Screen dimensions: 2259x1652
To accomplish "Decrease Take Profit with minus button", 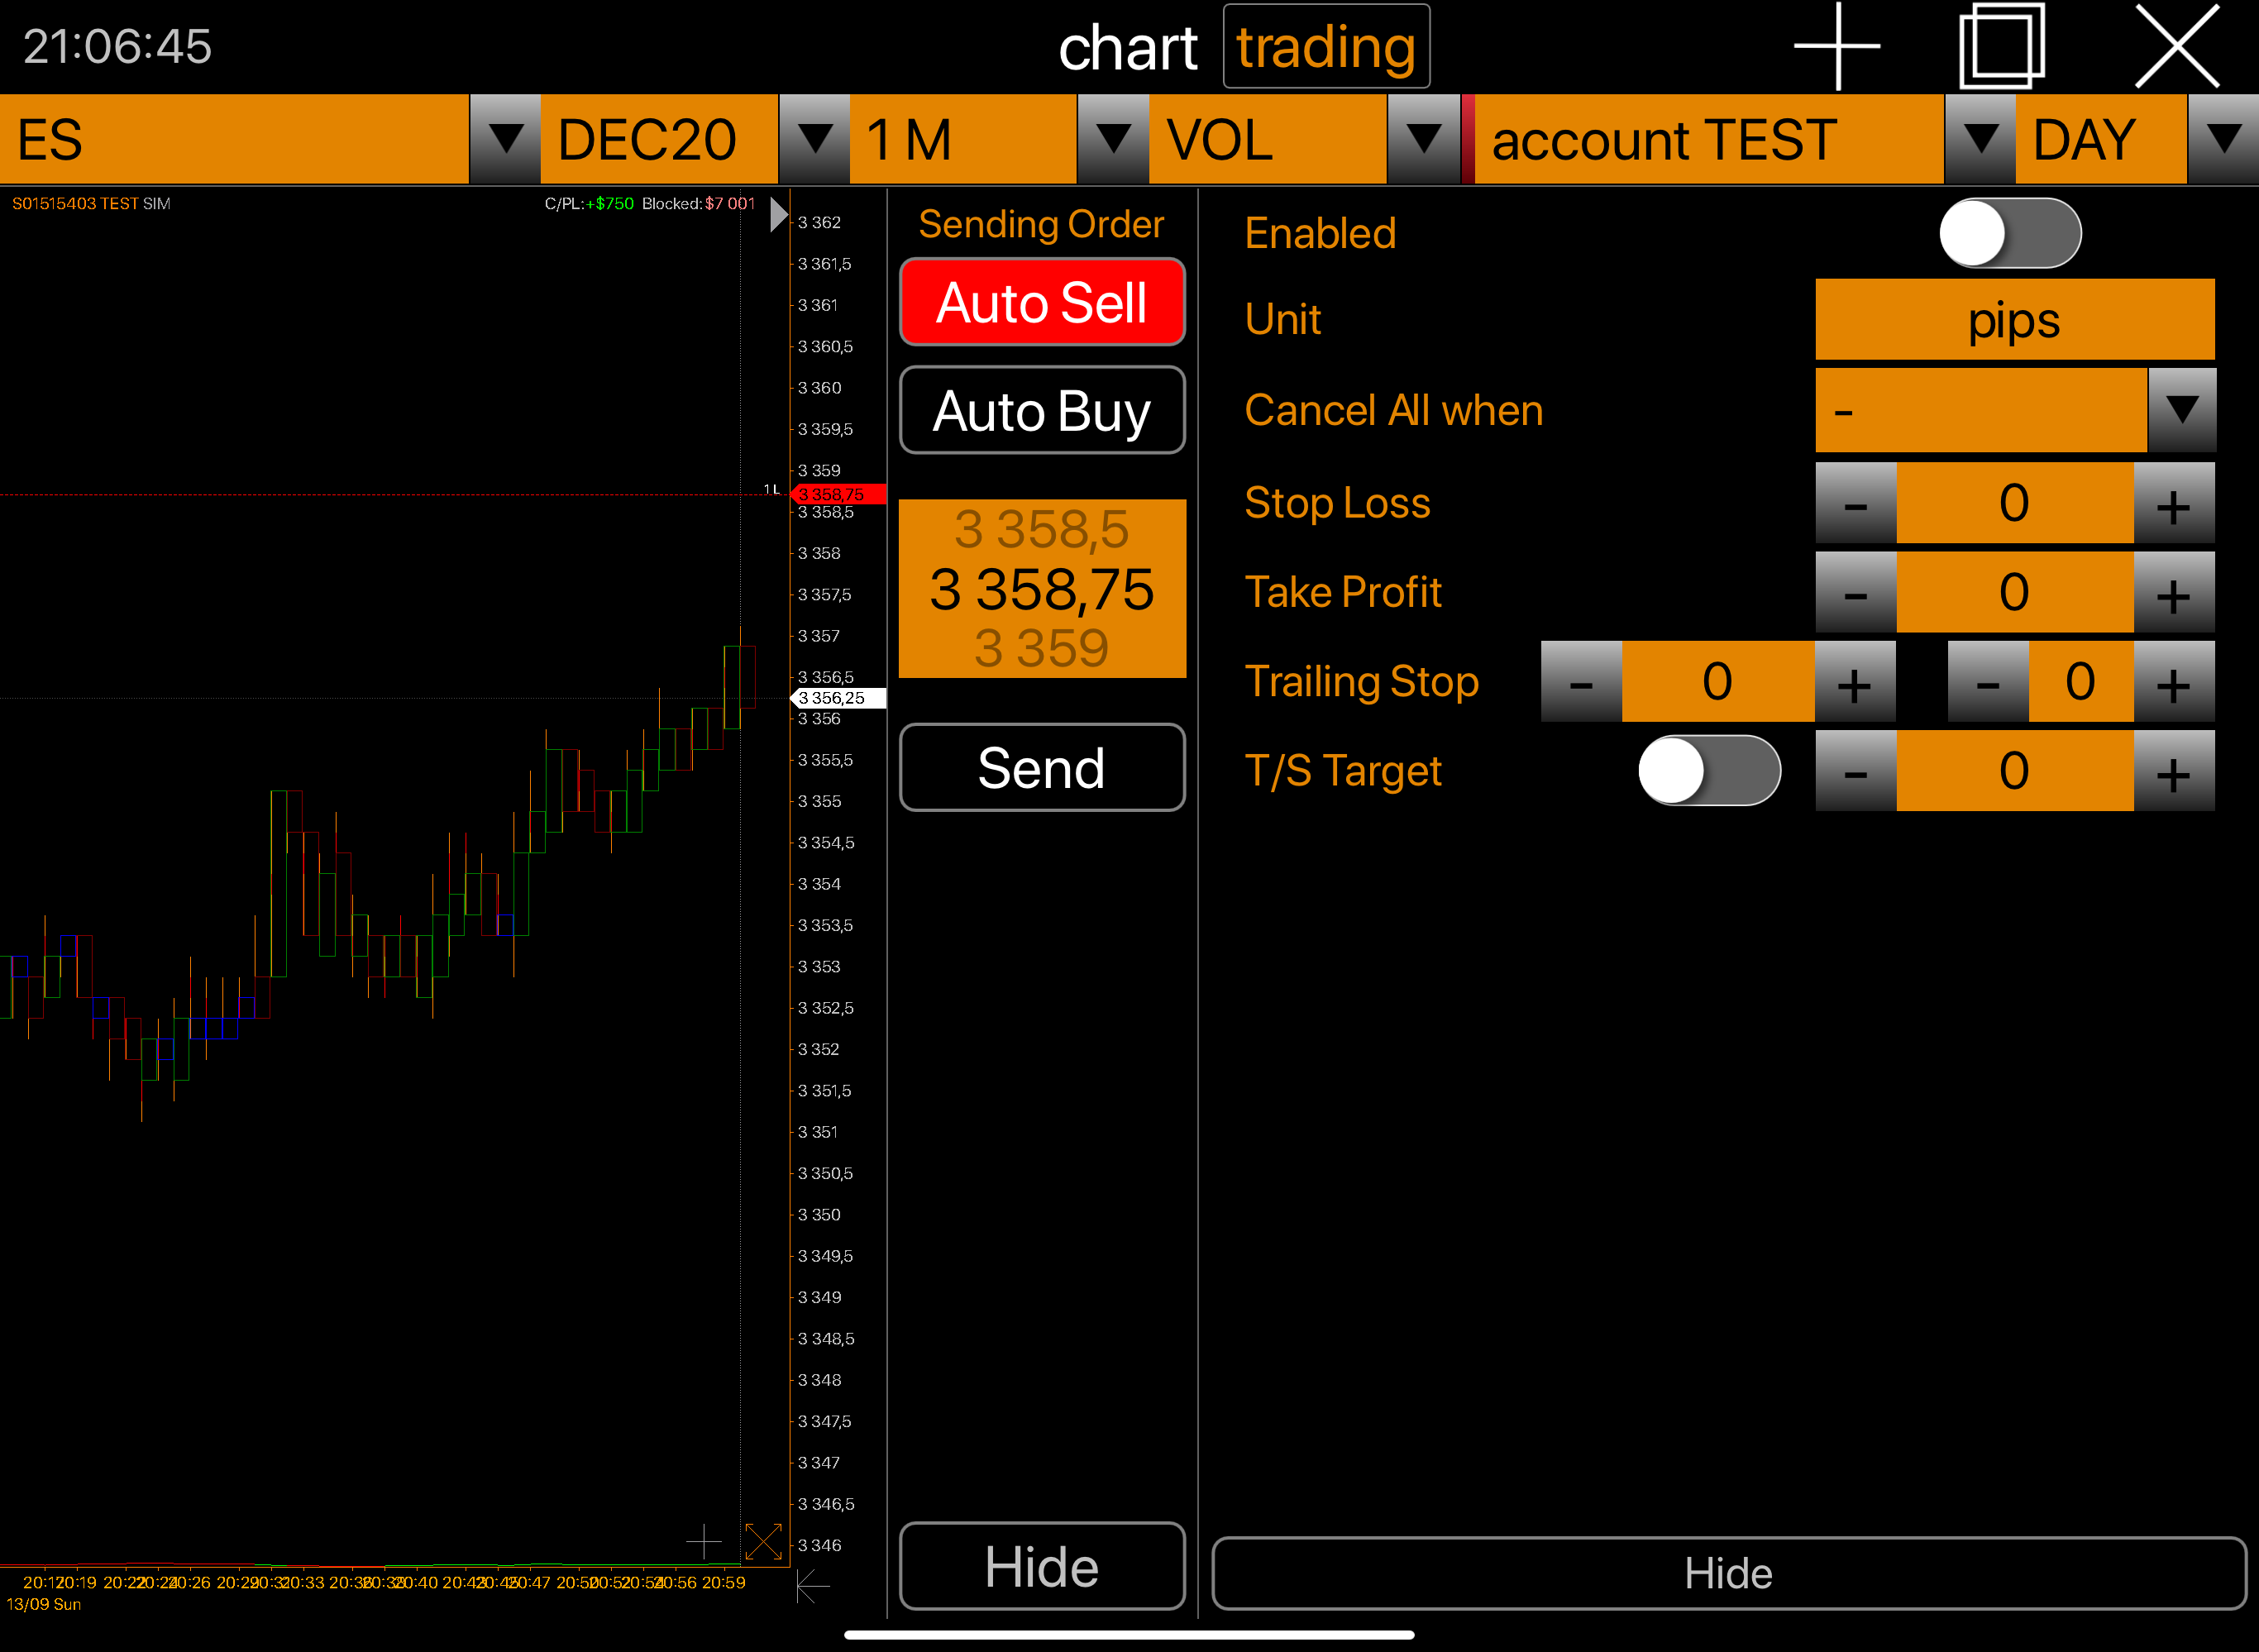I will 1856,593.
